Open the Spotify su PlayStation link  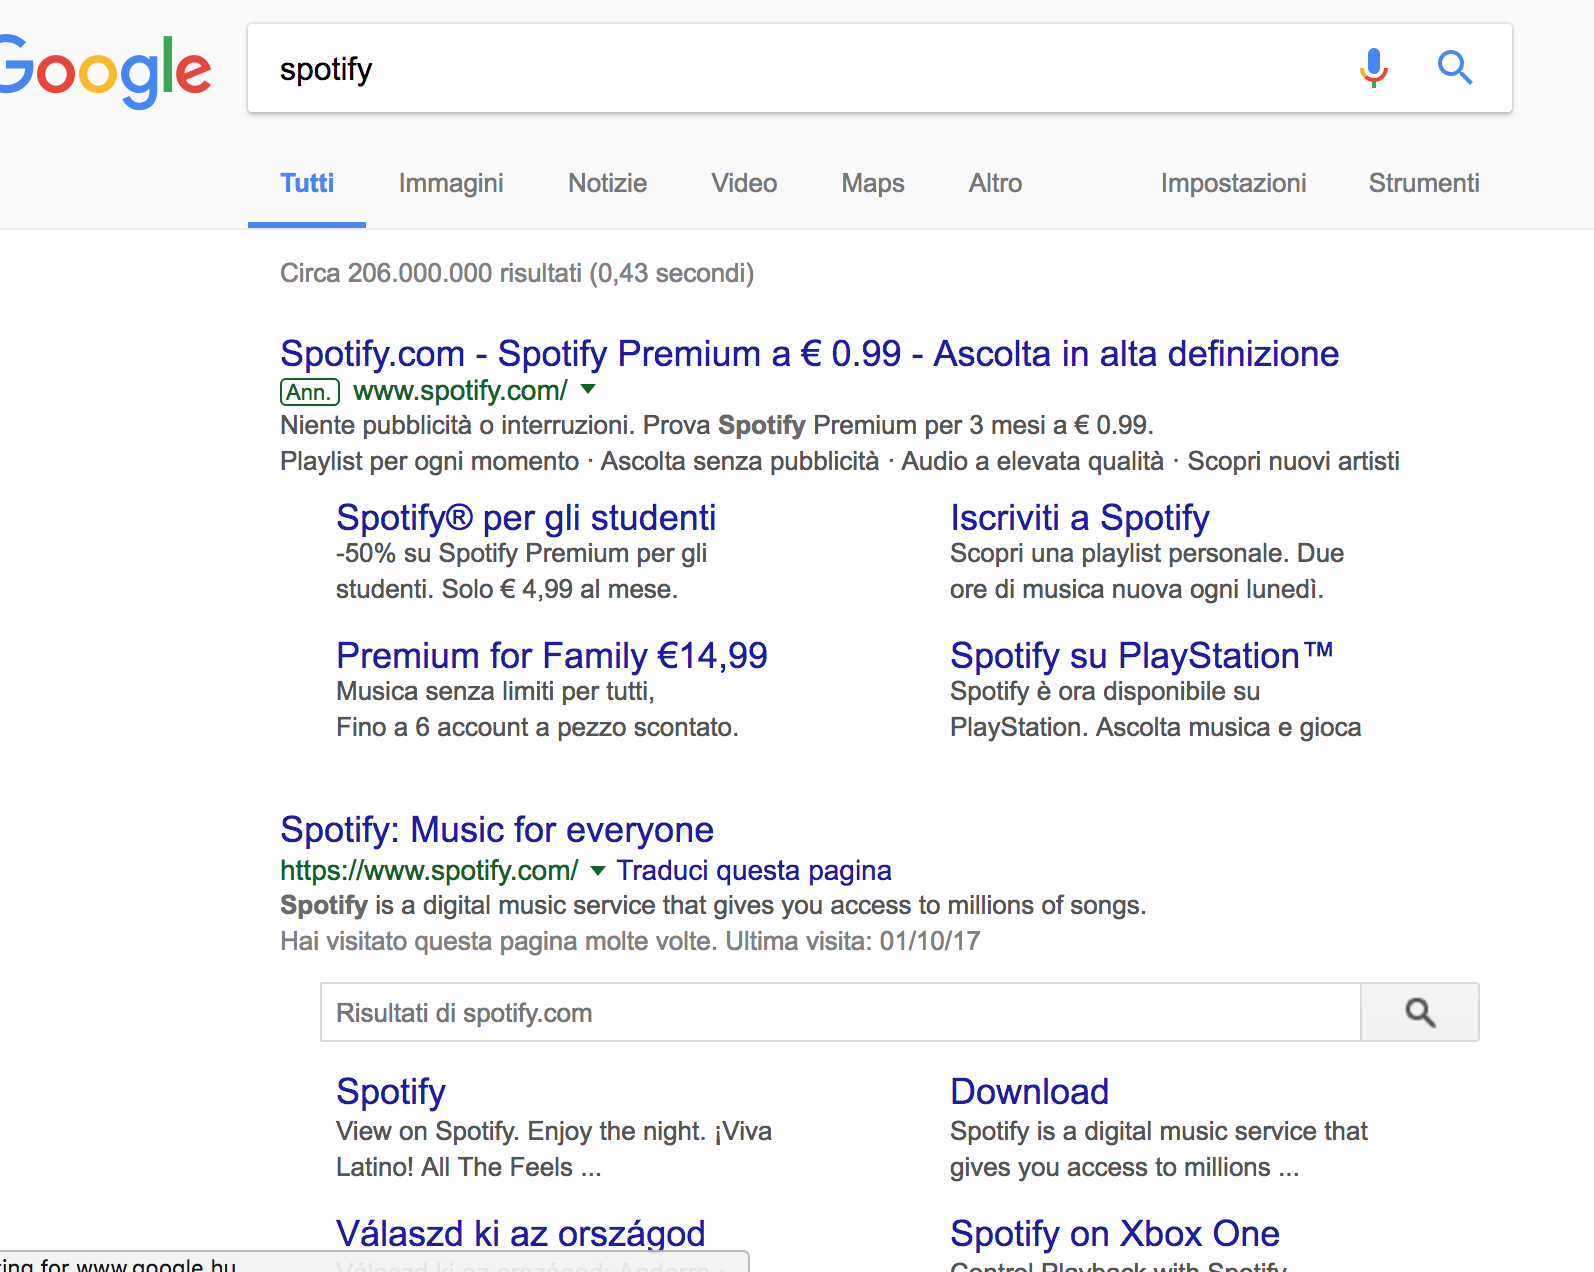(1141, 656)
